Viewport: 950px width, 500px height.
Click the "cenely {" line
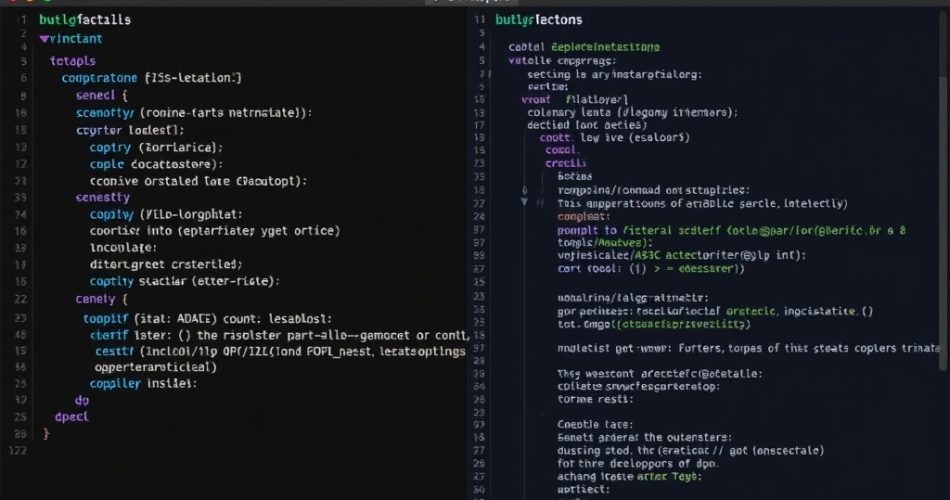coord(102,299)
